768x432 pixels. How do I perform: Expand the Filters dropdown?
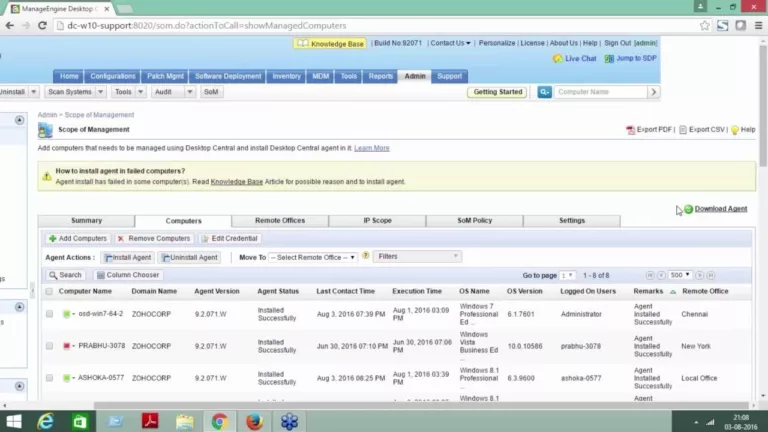click(417, 256)
